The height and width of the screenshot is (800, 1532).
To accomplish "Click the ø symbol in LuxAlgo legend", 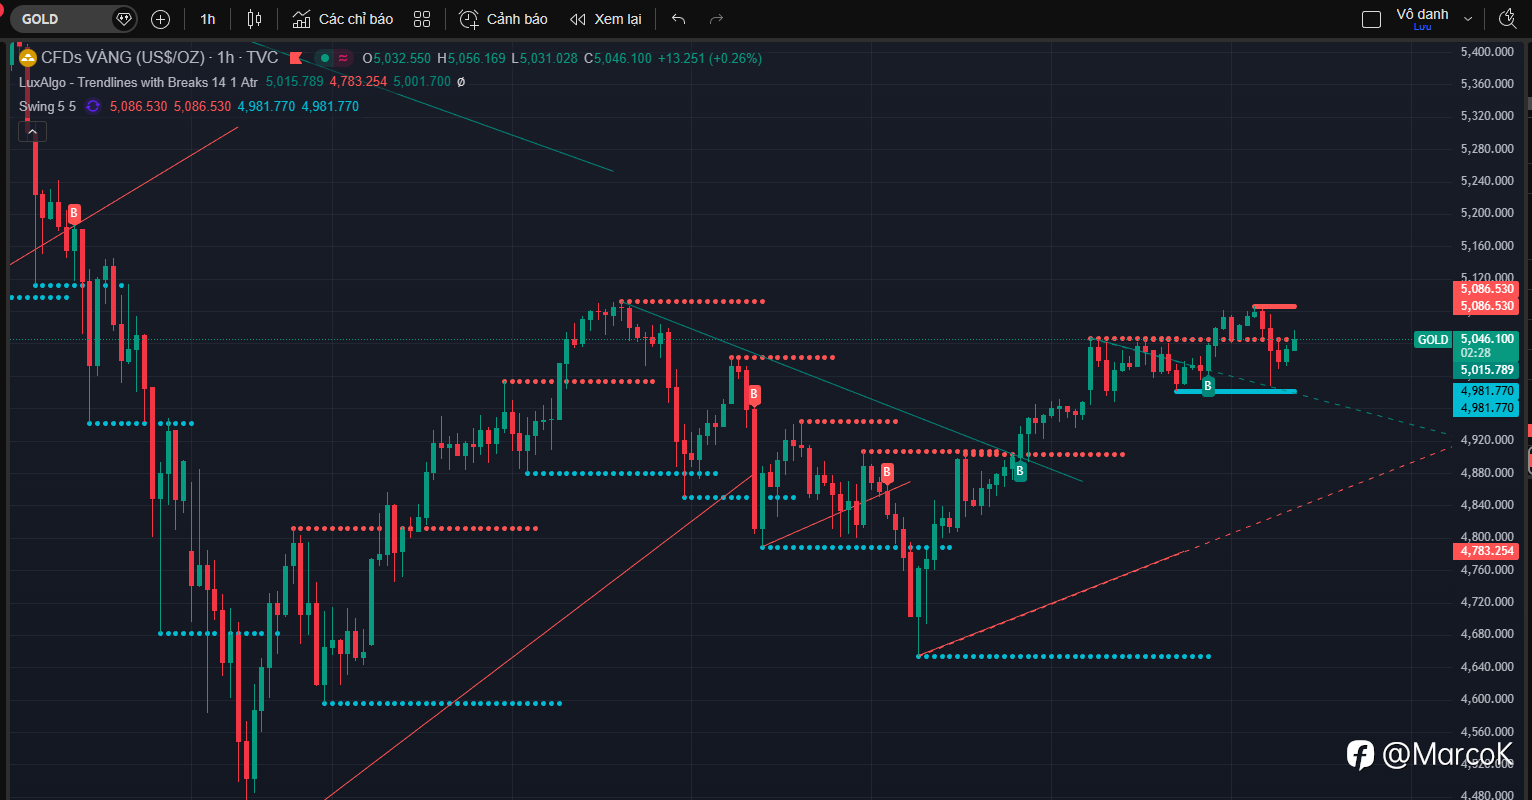I will (460, 82).
